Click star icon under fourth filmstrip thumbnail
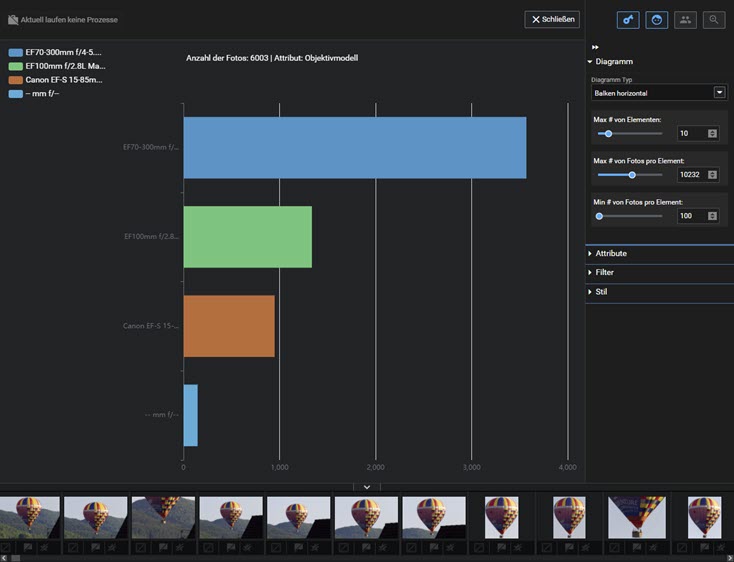Image resolution: width=734 pixels, height=562 pixels. point(248,547)
